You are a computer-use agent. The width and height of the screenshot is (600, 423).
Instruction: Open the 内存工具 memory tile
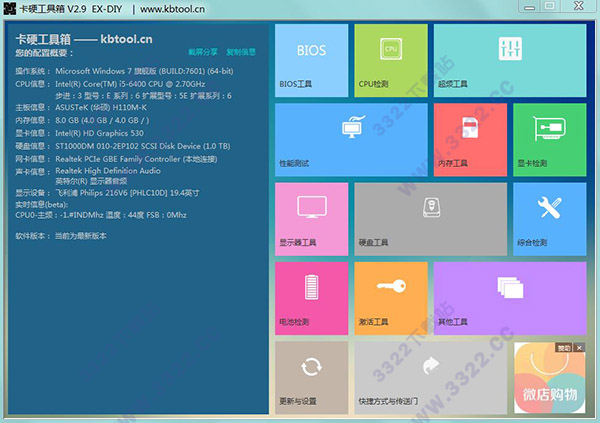pos(470,140)
